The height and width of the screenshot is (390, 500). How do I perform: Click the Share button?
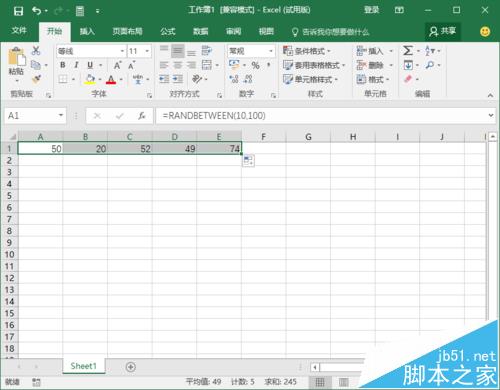(x=443, y=31)
